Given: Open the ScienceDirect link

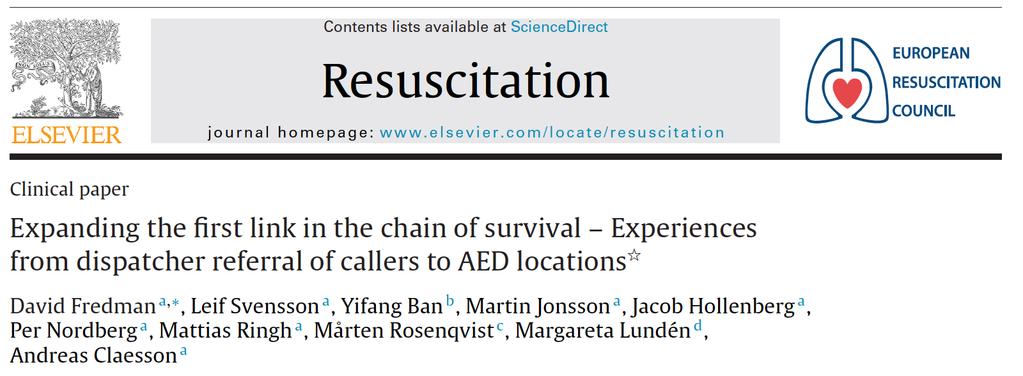Looking at the screenshot, I should [559, 27].
